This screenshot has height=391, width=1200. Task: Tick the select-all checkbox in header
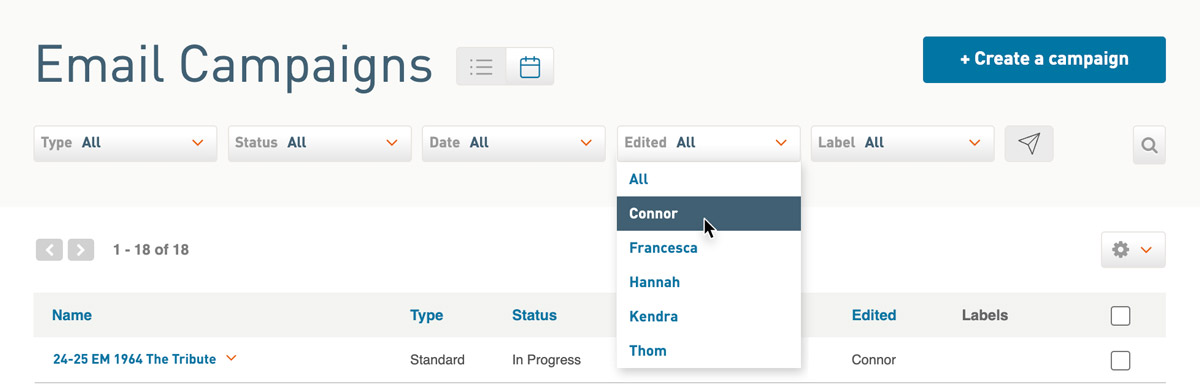click(x=1120, y=316)
